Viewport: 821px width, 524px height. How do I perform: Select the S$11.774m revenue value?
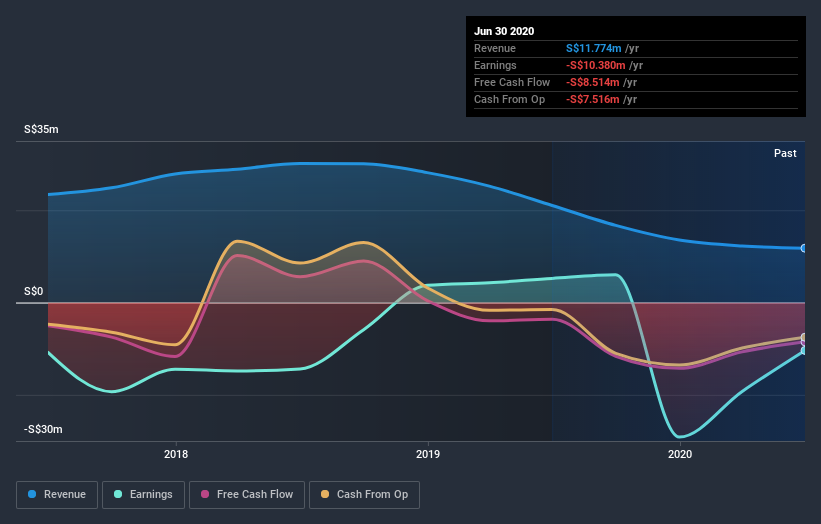coord(593,48)
